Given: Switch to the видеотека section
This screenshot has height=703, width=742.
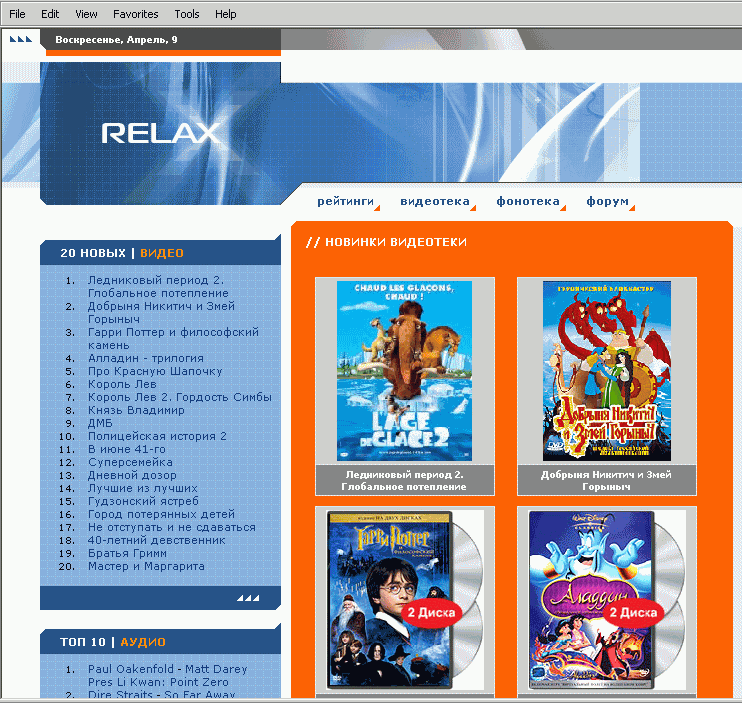Looking at the screenshot, I should coord(434,201).
